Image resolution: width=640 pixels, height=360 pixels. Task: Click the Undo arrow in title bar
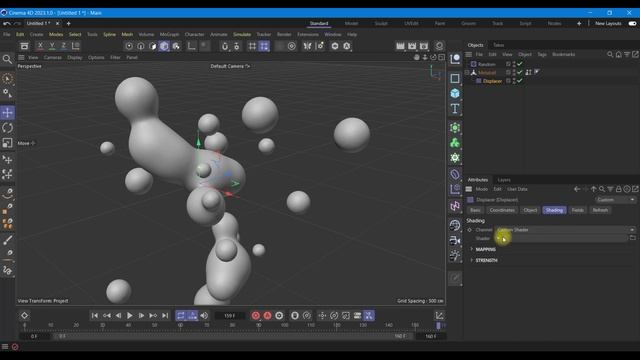coord(7,23)
